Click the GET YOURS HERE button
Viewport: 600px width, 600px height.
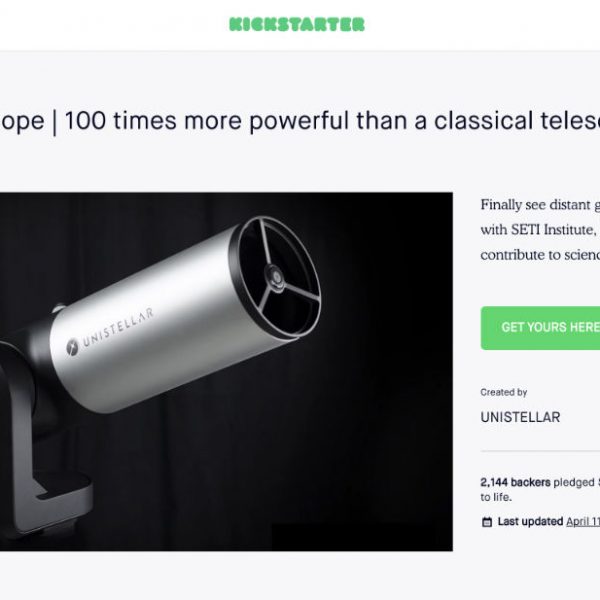pos(540,328)
